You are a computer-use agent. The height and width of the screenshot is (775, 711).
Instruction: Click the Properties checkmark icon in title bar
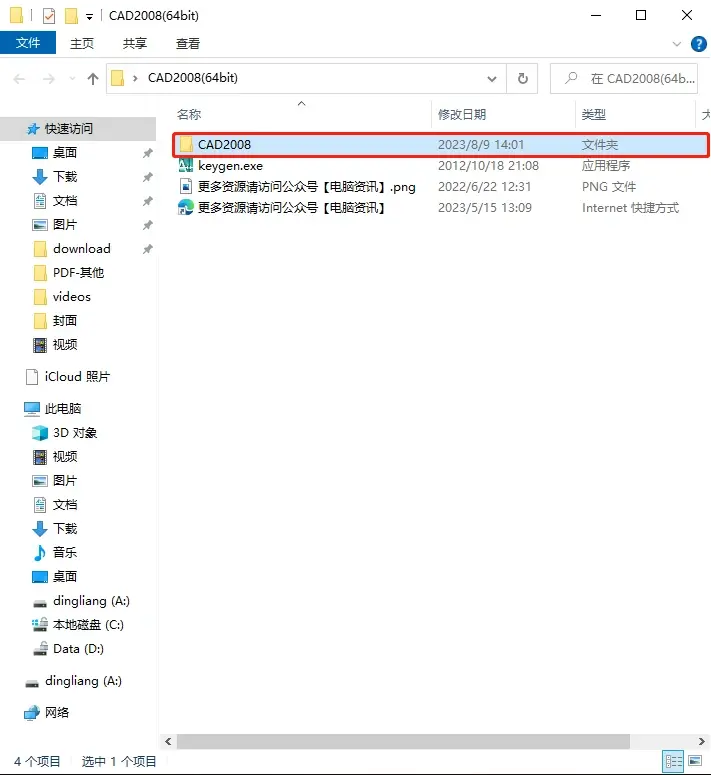[x=49, y=16]
